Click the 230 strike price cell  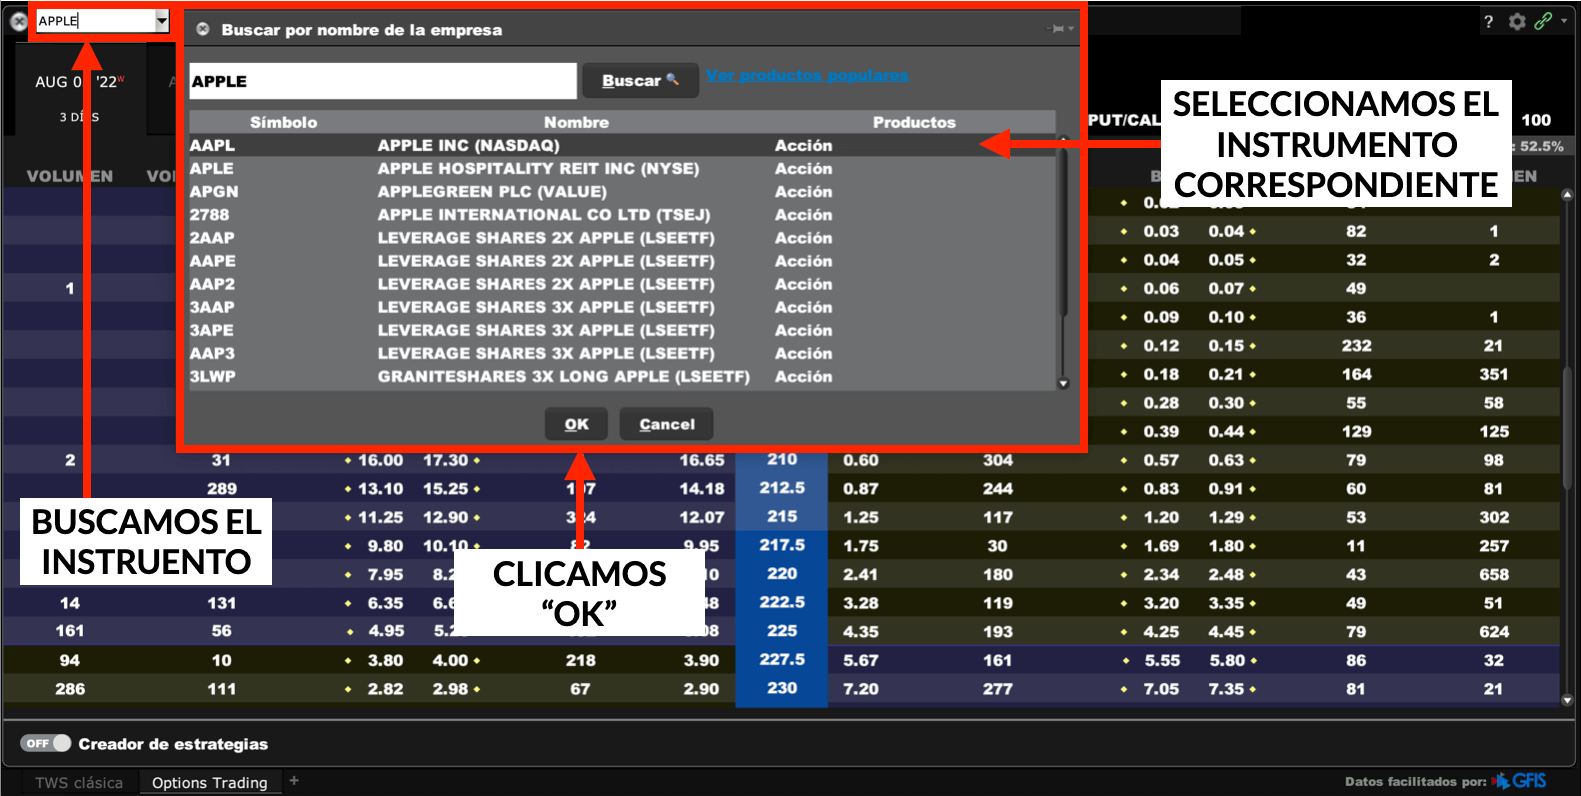coord(782,688)
